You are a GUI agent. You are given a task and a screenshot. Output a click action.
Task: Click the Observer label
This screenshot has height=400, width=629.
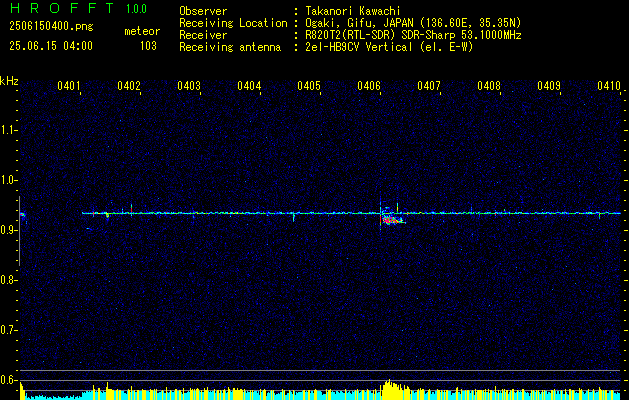point(203,11)
